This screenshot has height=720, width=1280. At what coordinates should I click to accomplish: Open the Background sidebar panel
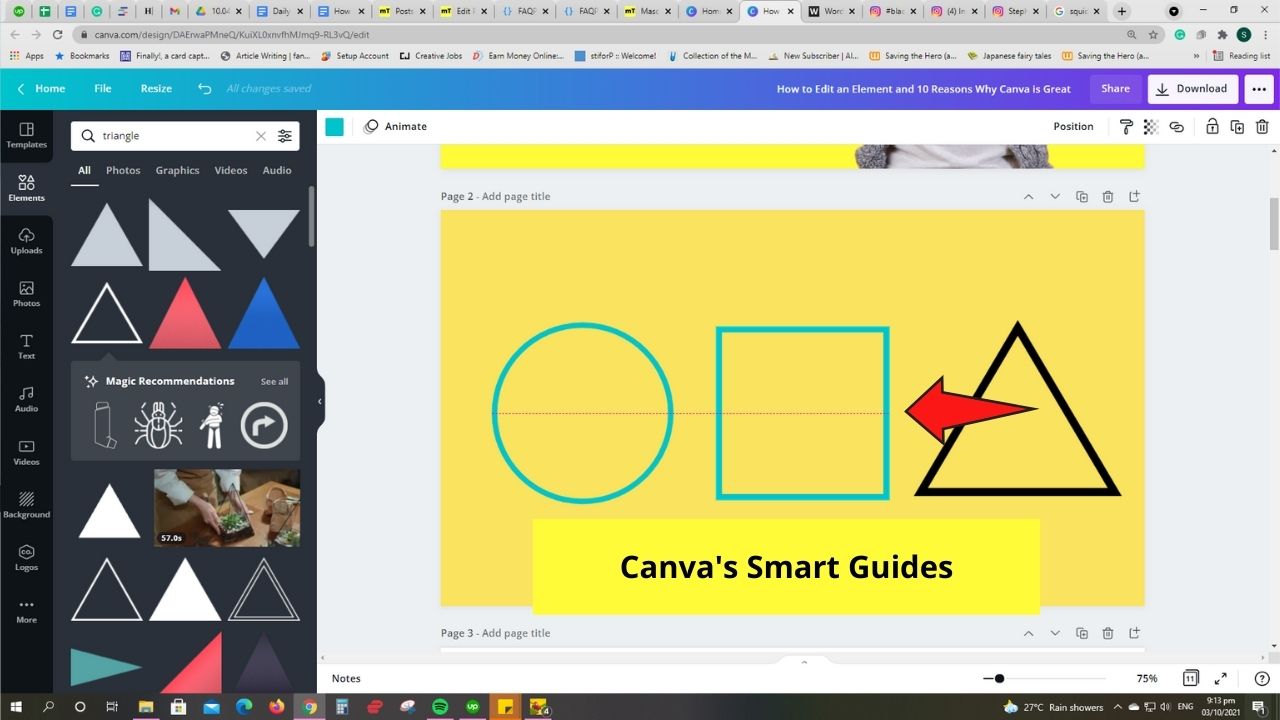coord(26,505)
